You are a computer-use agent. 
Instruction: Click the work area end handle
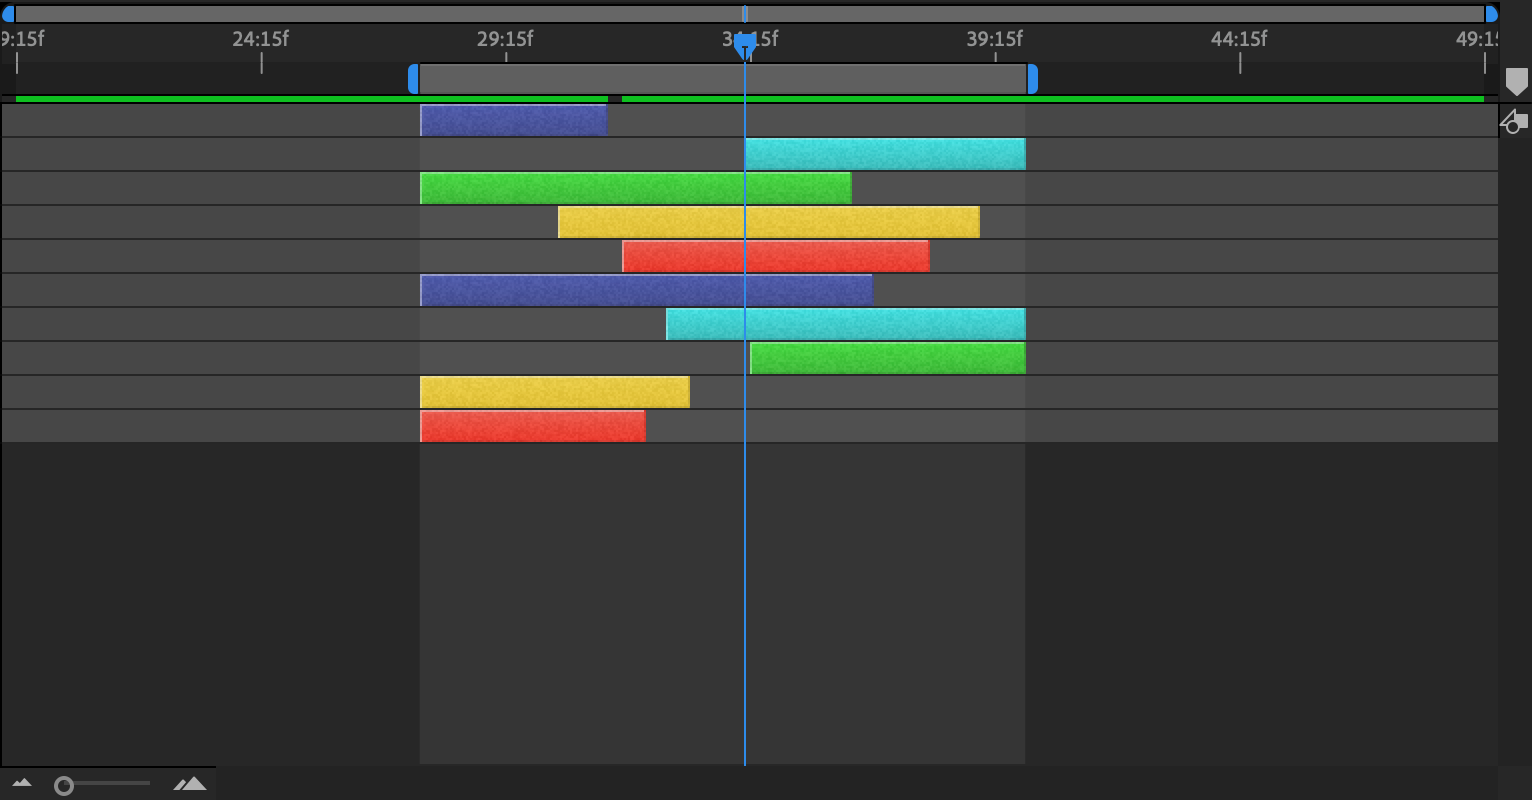(1032, 80)
